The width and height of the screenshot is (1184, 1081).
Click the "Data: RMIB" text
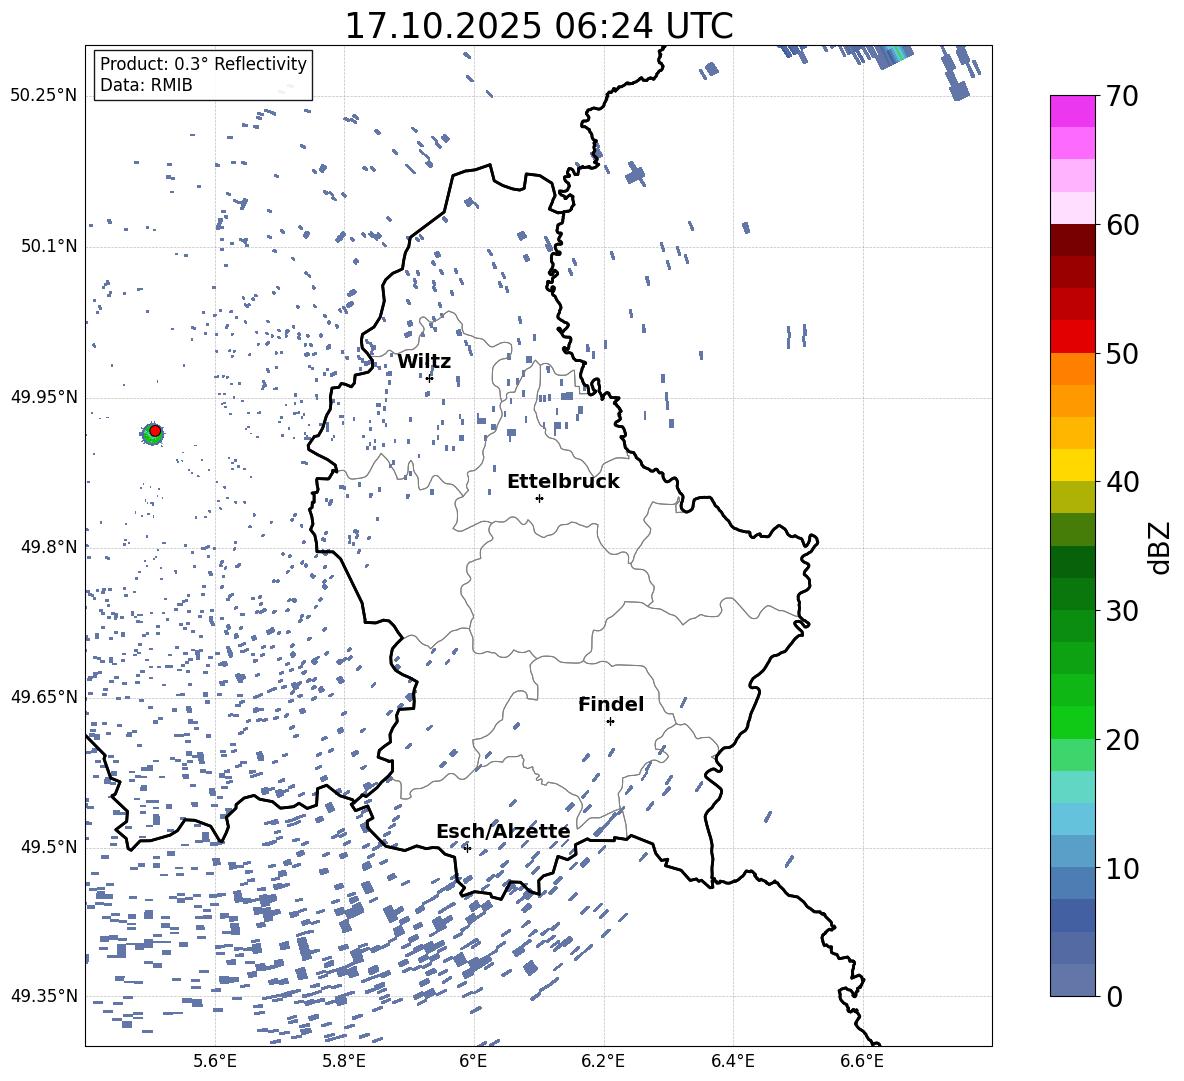pyautogui.click(x=146, y=85)
